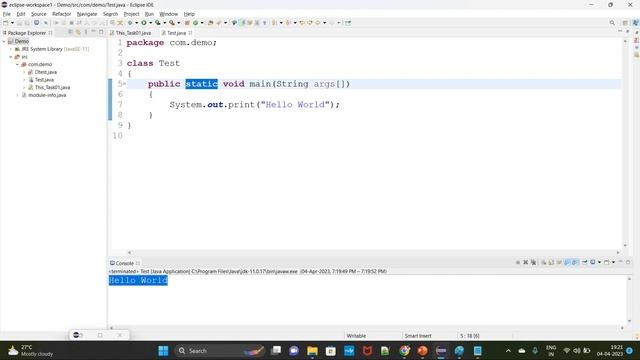
Task: Click the editor horizontal scrollbar
Action: 373,253
